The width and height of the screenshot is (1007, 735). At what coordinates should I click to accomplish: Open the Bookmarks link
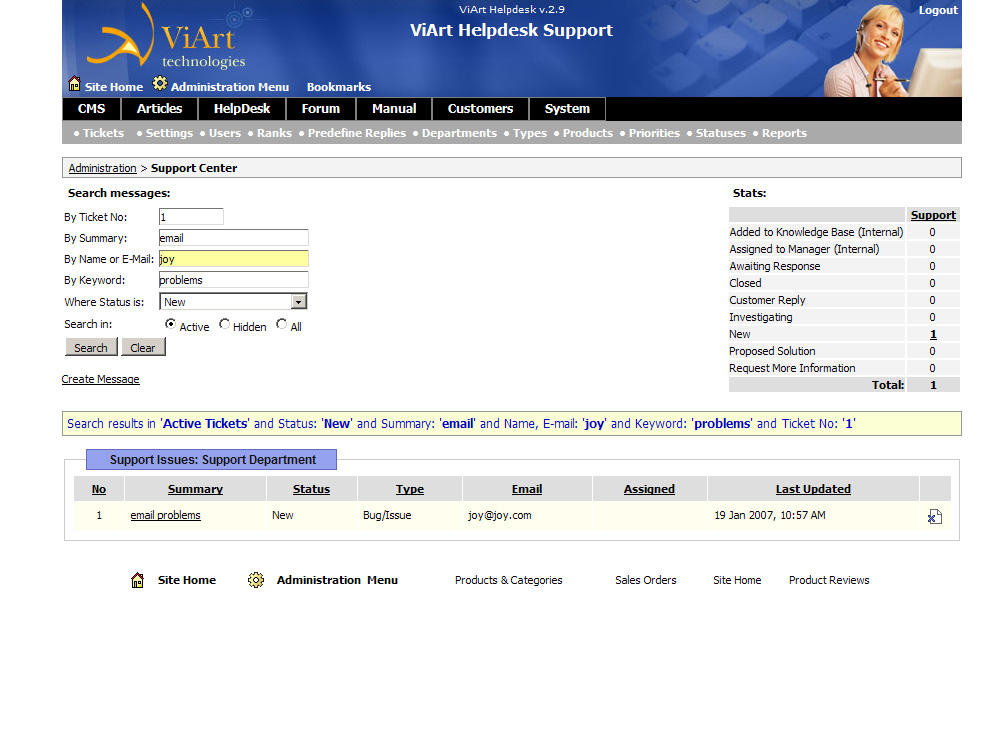[x=338, y=87]
